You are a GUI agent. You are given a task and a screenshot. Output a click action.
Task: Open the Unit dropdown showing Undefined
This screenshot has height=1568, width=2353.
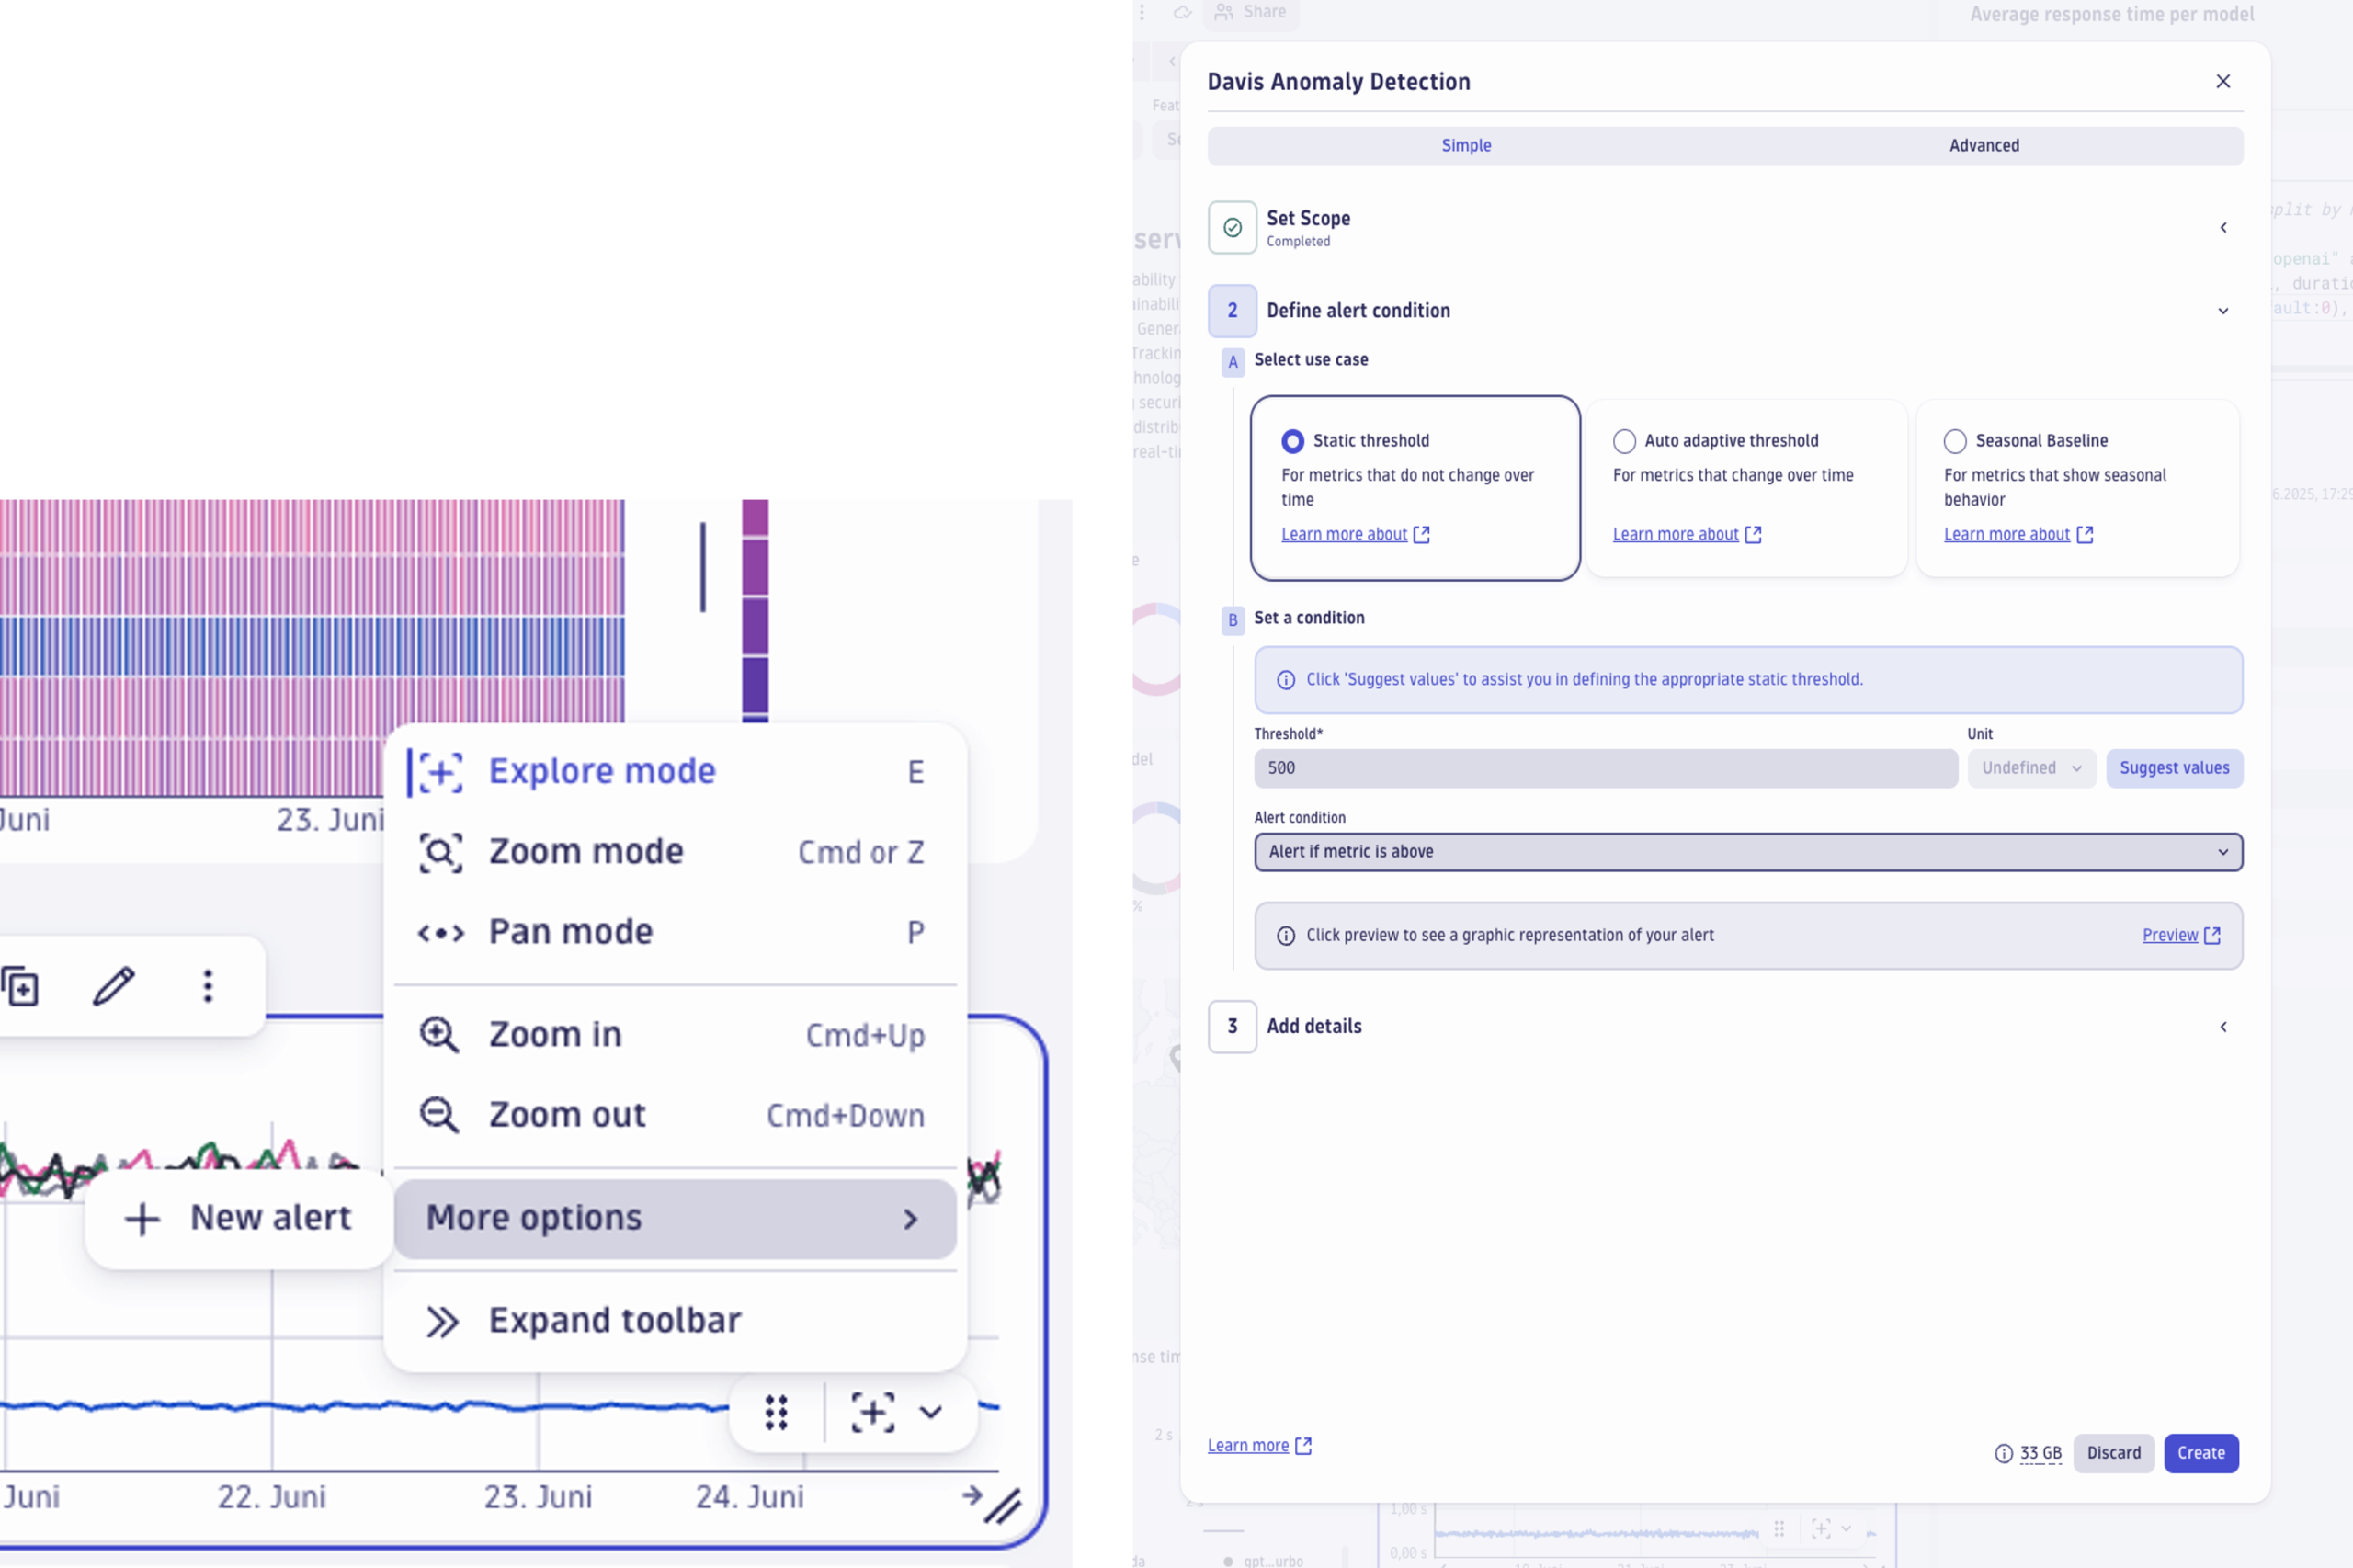pos(2031,768)
